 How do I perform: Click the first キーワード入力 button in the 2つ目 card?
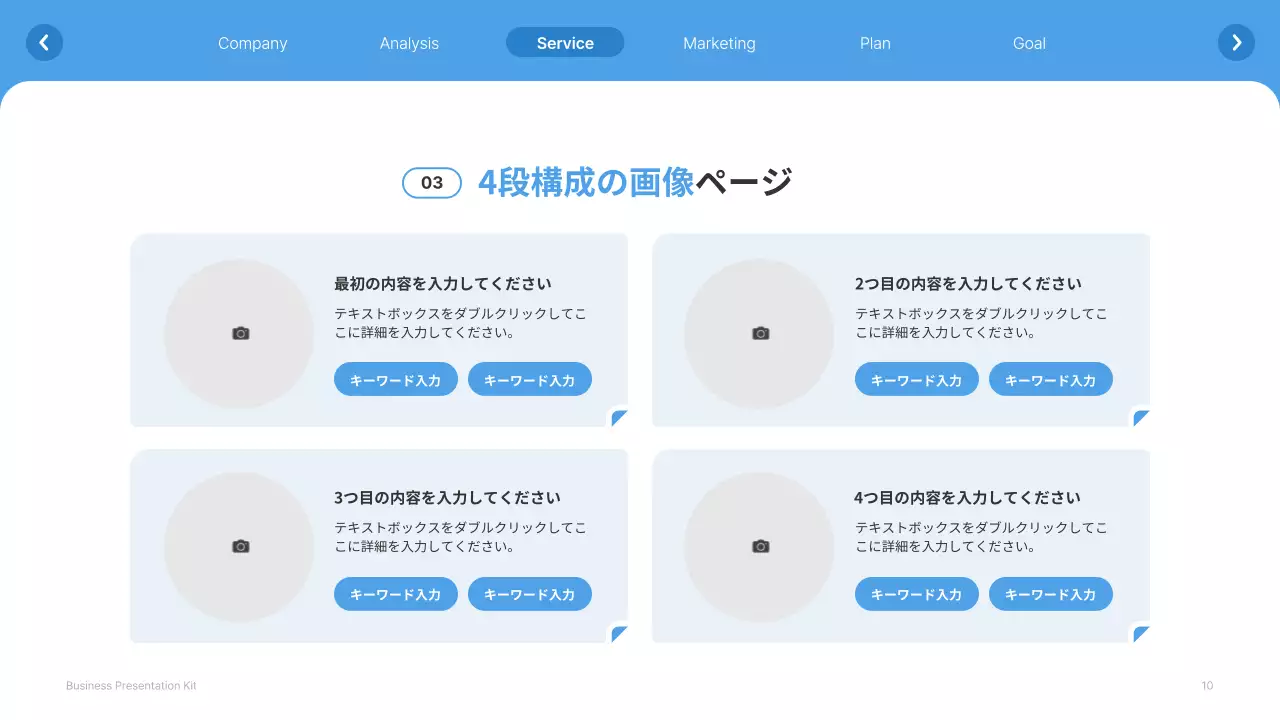point(917,379)
